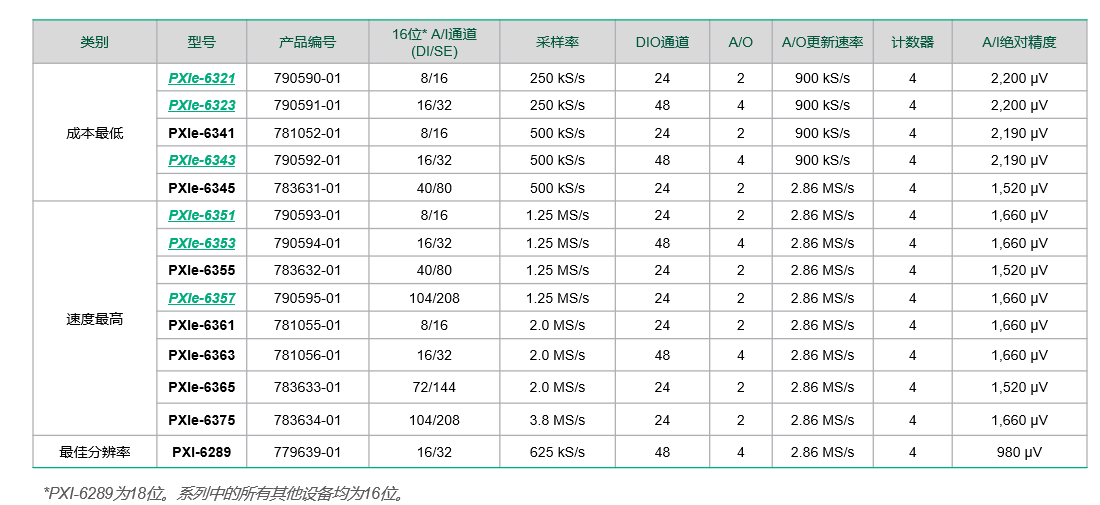Click the 3.8 MS/s sample rate cell
Viewport: 1100px width, 505px height.
click(x=557, y=420)
